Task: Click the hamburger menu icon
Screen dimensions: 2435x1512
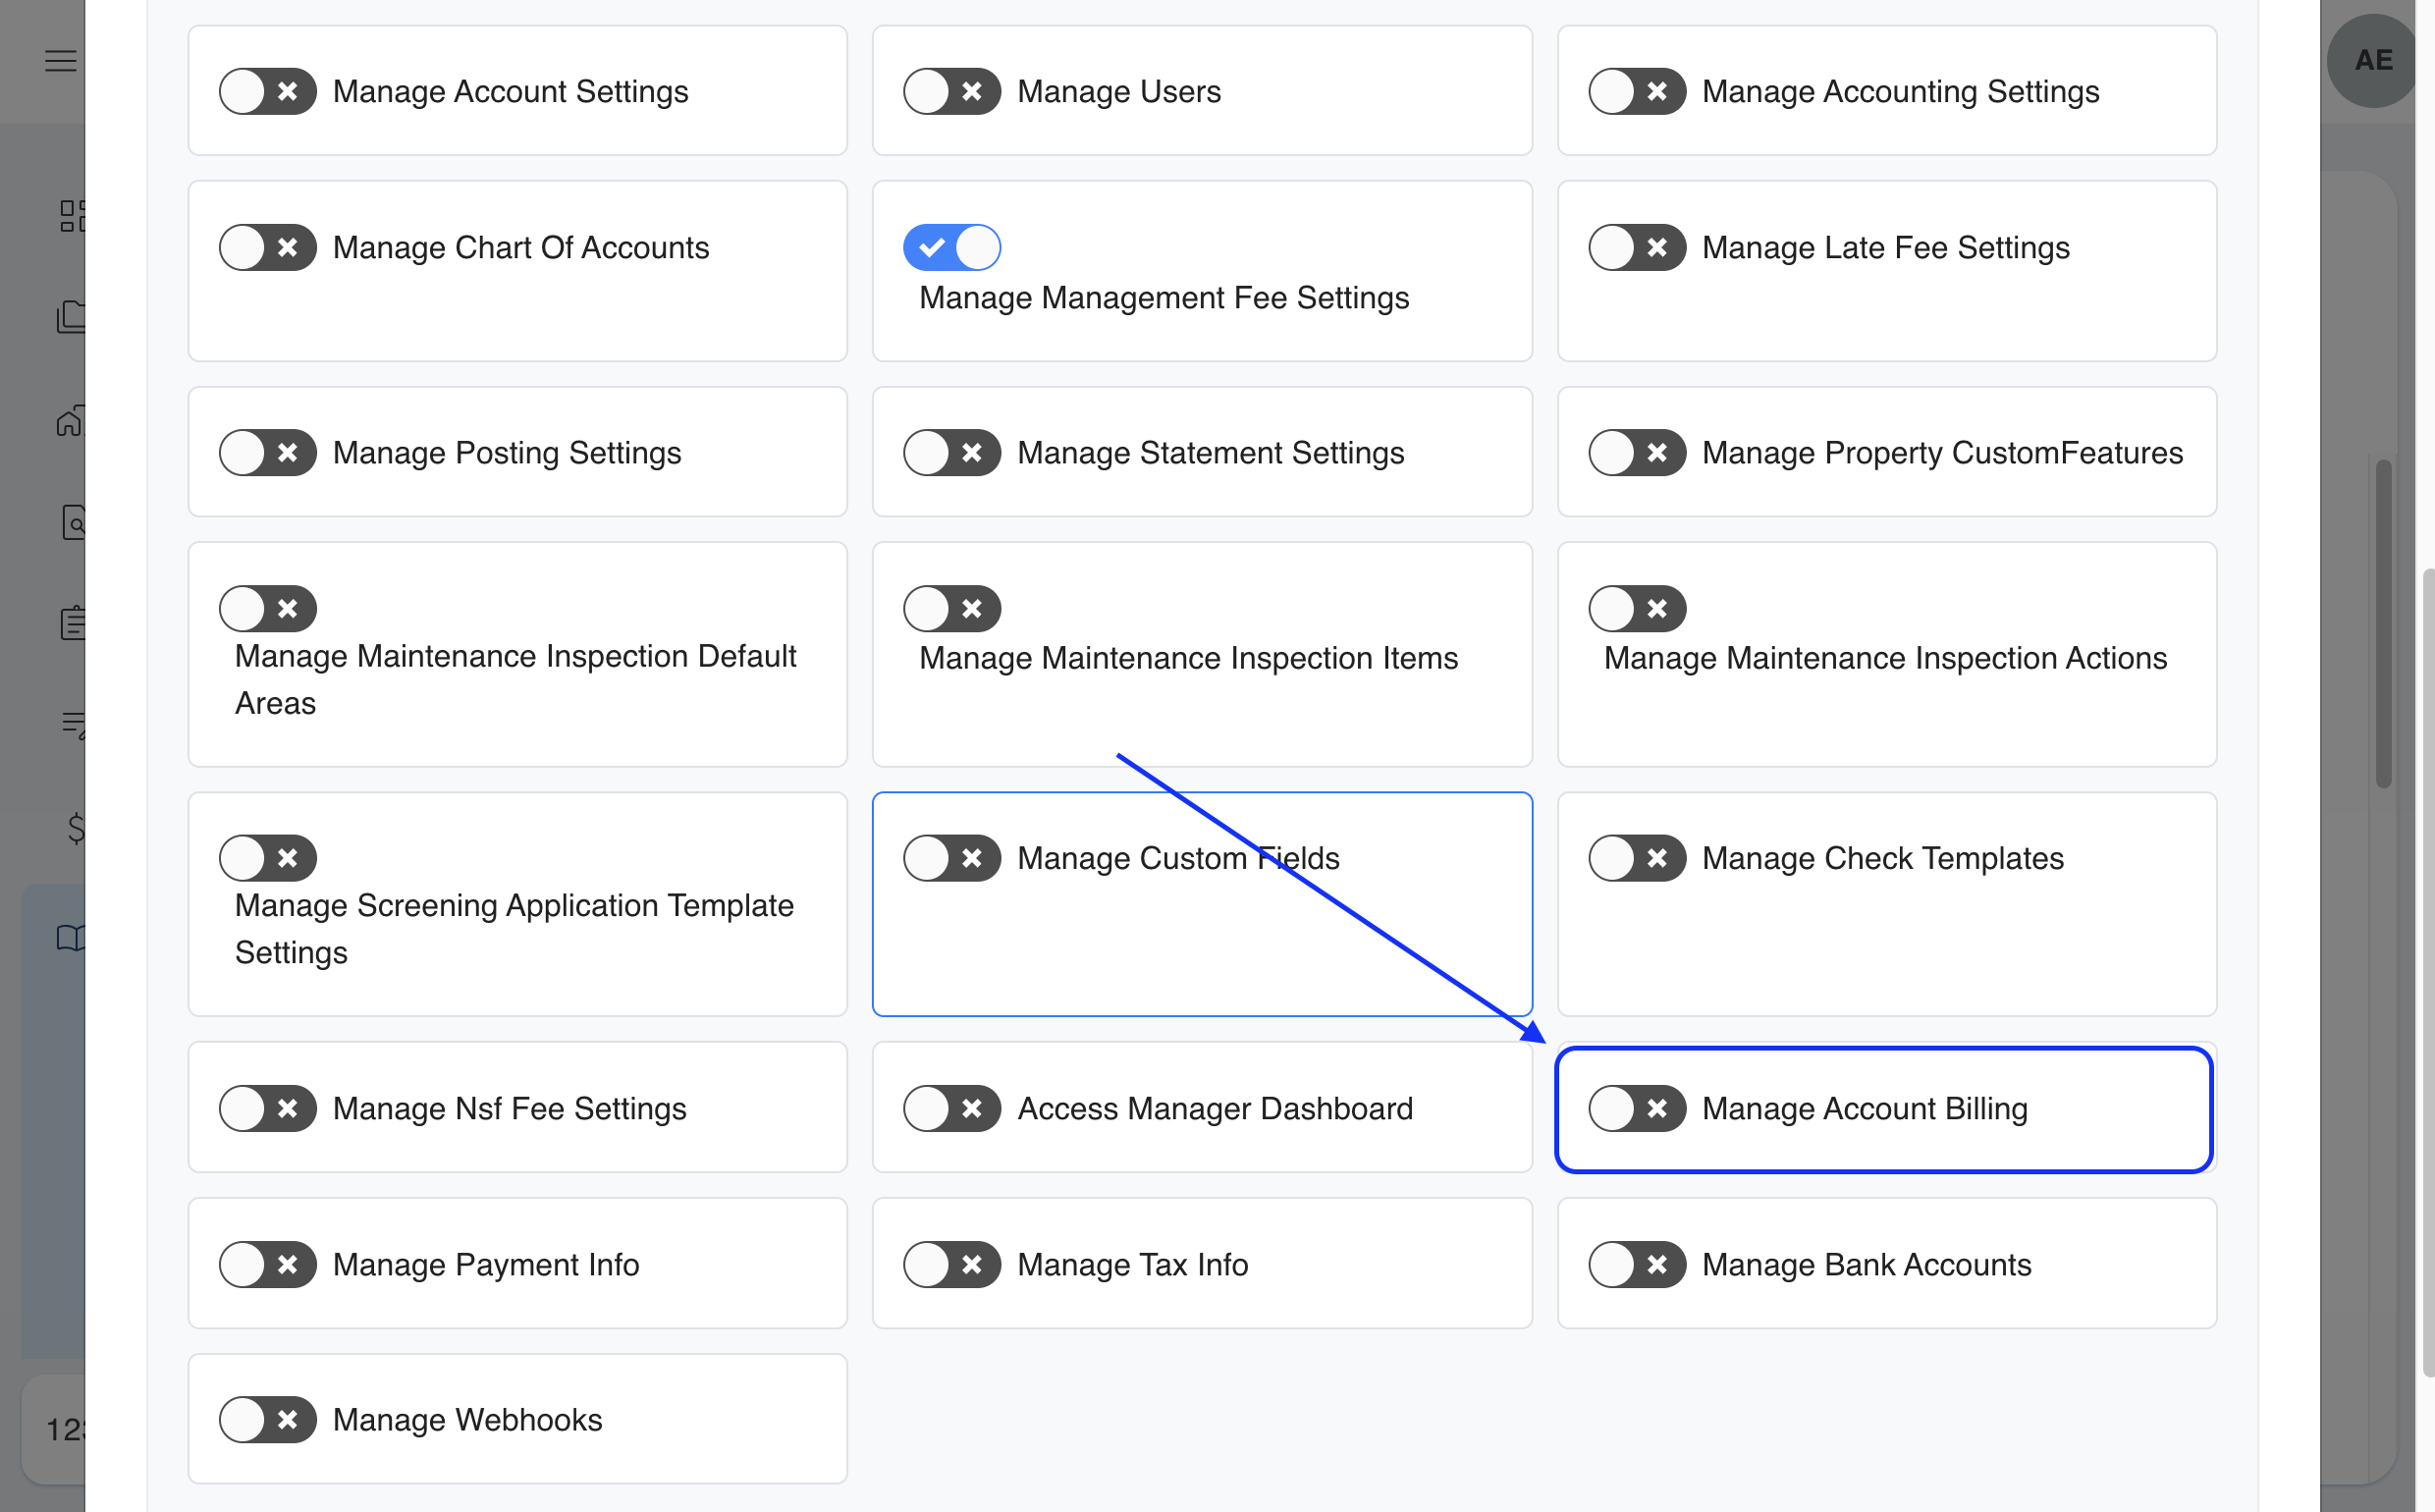Action: 60,61
